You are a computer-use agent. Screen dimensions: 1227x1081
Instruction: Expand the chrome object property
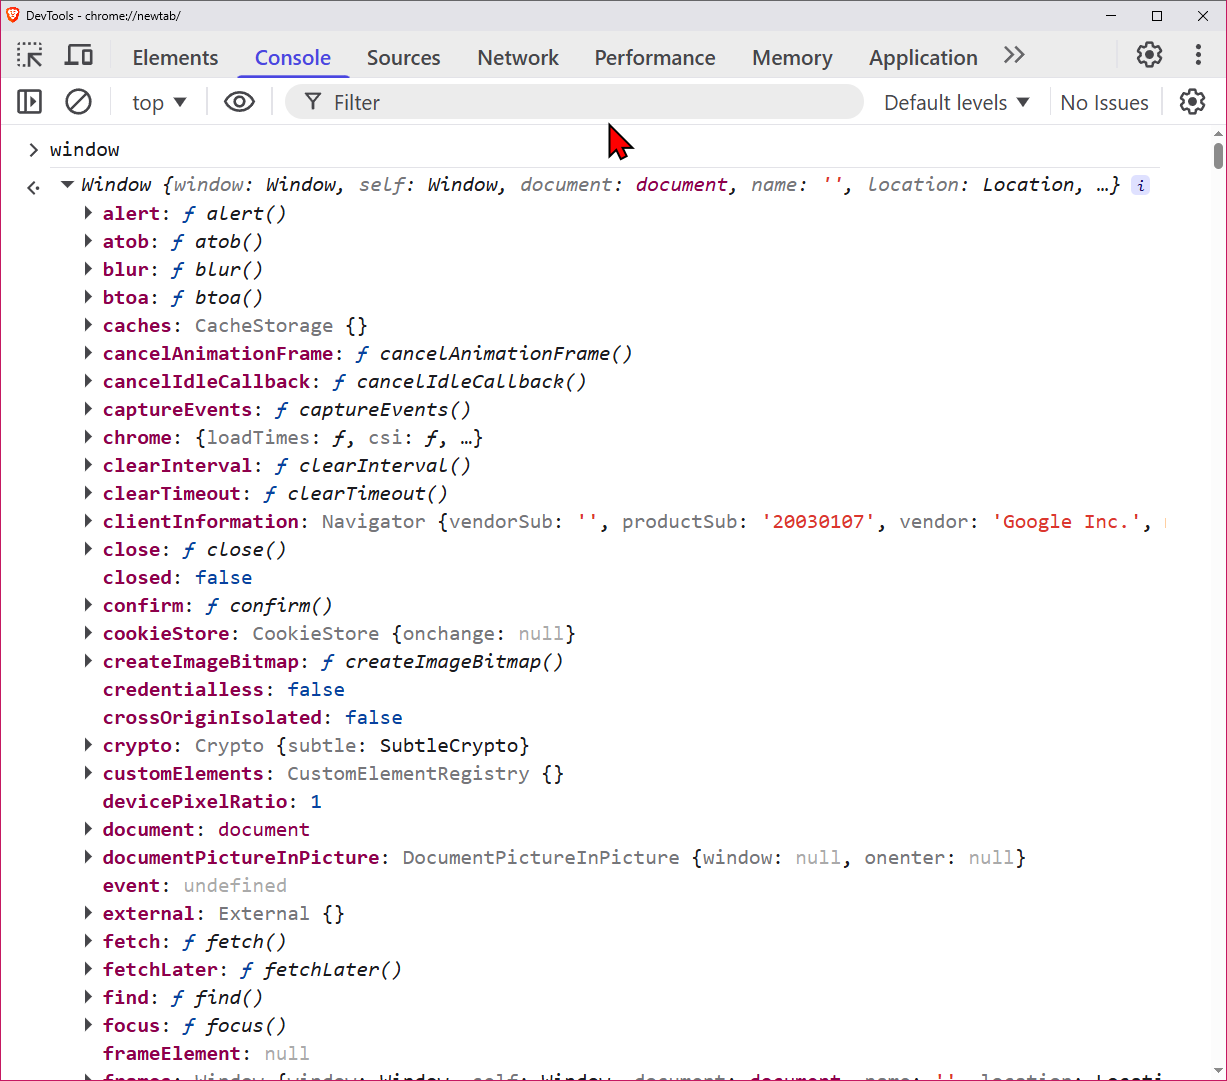(88, 437)
